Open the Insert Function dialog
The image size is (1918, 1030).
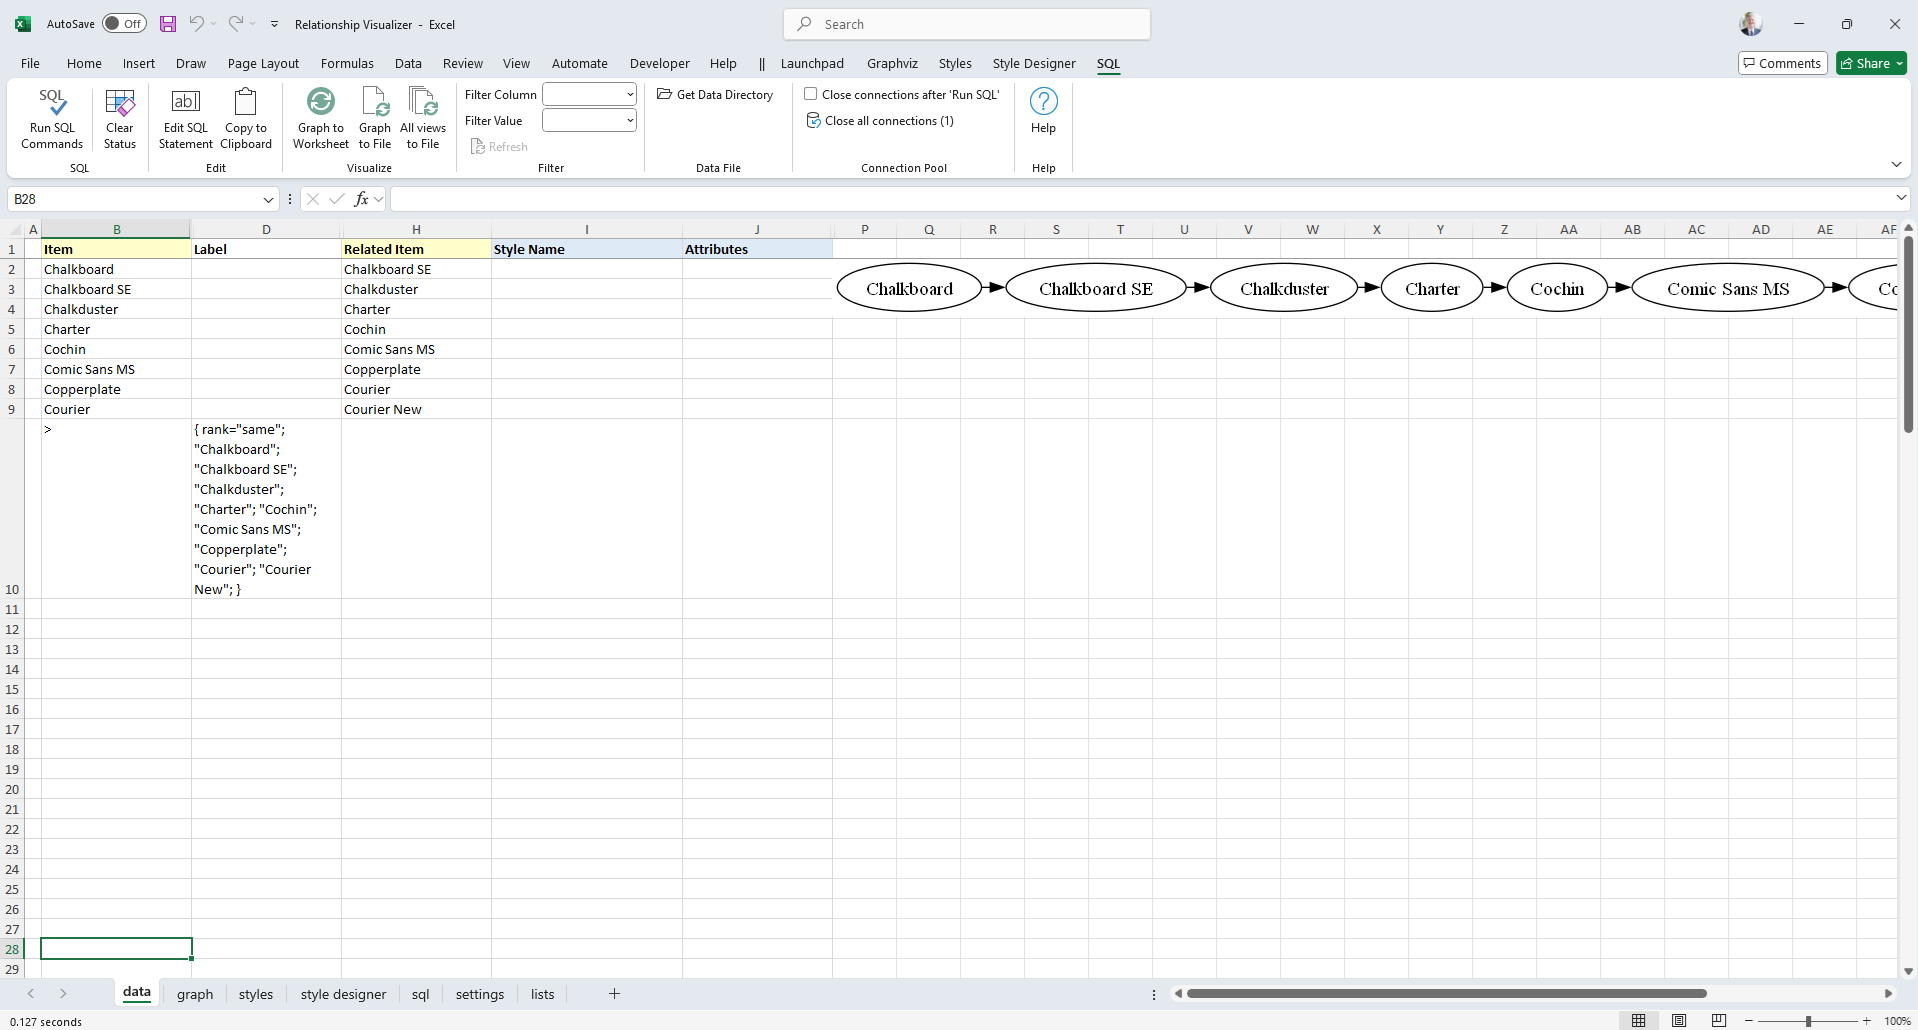[361, 199]
